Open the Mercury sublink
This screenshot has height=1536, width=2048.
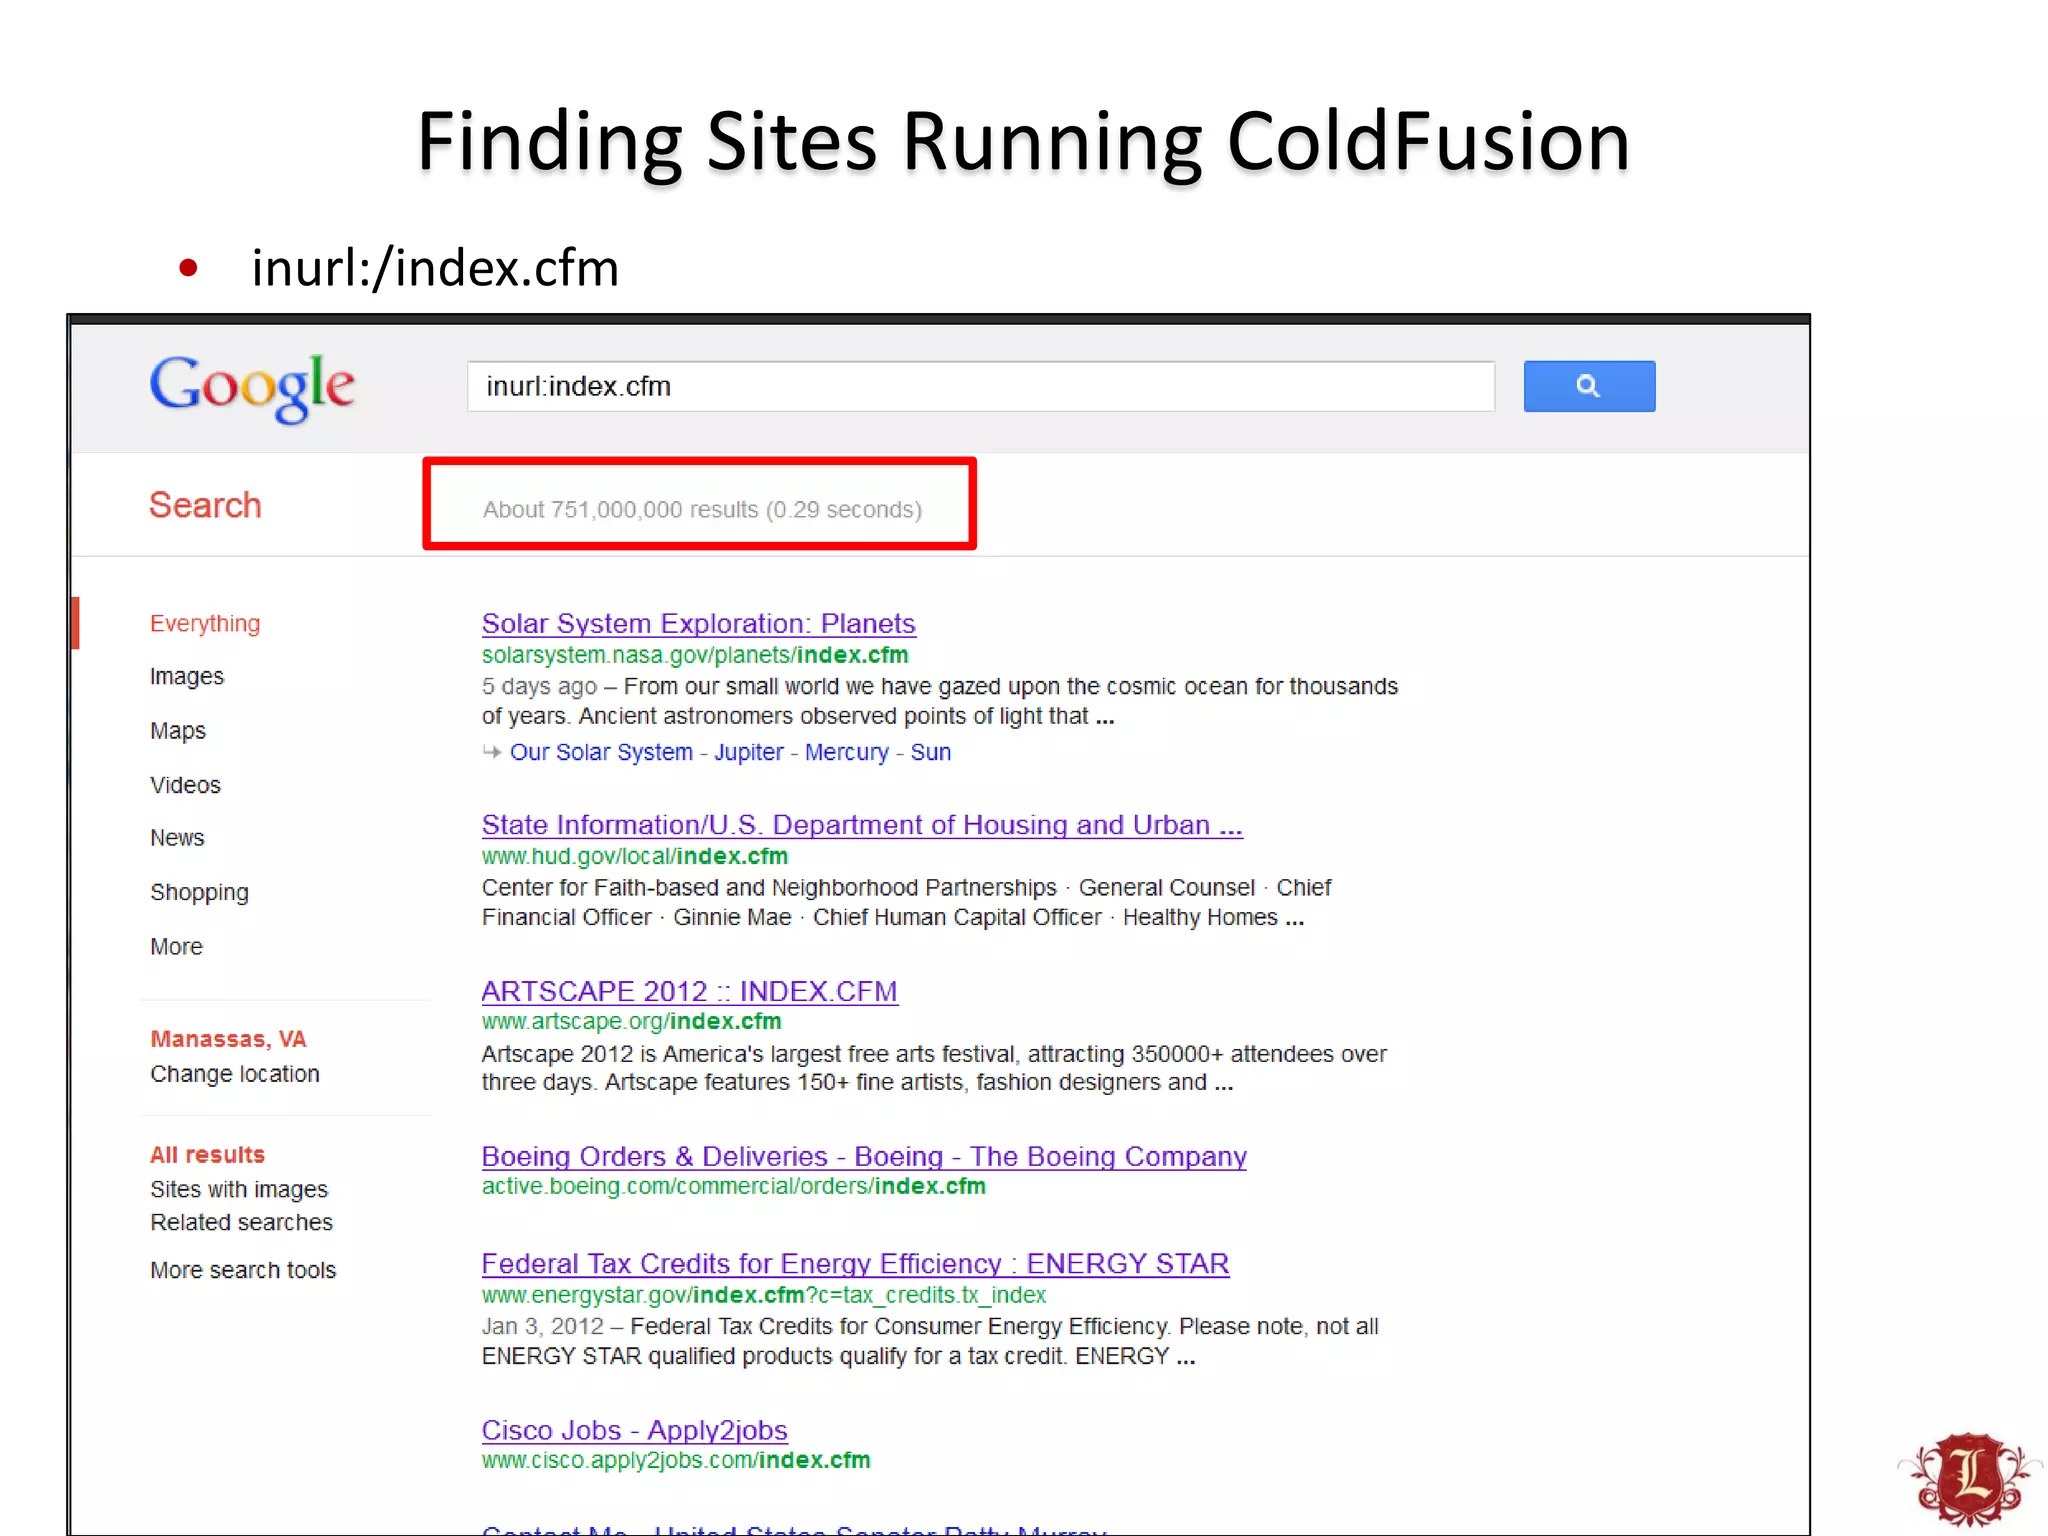tap(846, 752)
